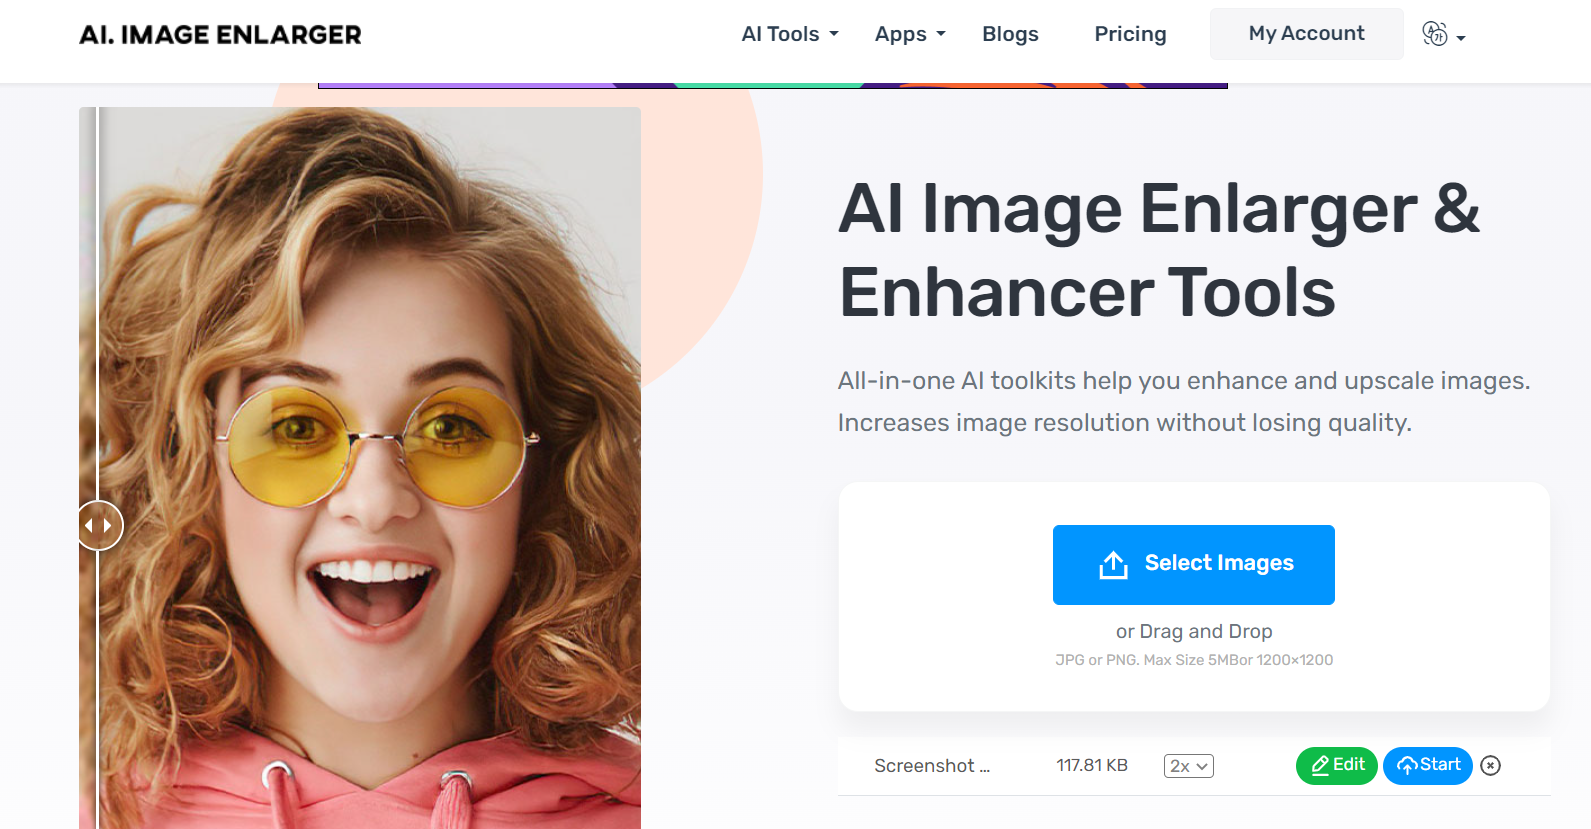Image resolution: width=1591 pixels, height=829 pixels.
Task: Click the 'Screenshot ...' file name
Action: click(932, 766)
